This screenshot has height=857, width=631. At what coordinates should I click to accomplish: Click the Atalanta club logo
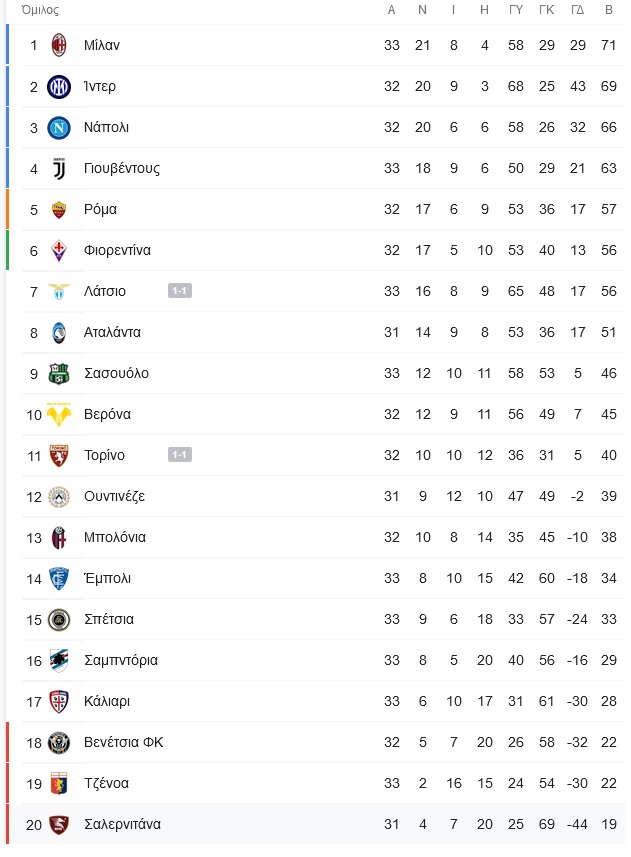[x=59, y=332]
